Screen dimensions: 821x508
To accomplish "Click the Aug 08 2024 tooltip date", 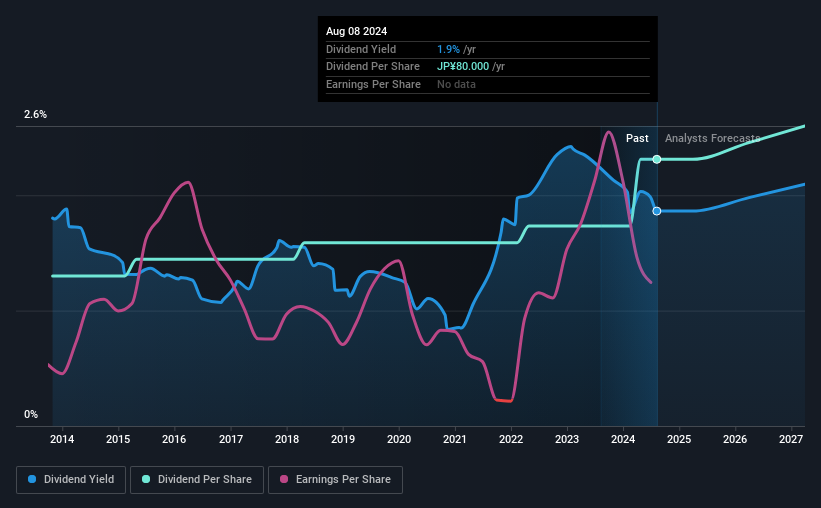I will pos(357,31).
